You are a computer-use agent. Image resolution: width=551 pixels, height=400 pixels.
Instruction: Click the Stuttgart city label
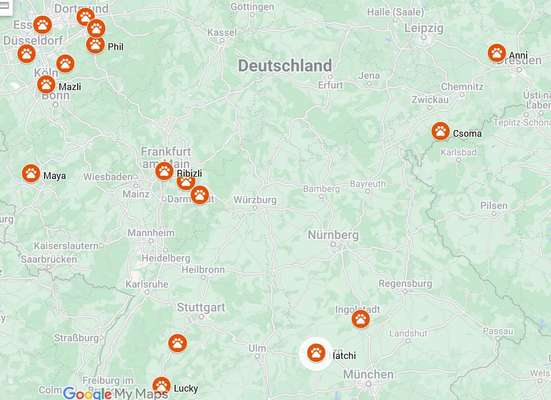click(x=201, y=307)
